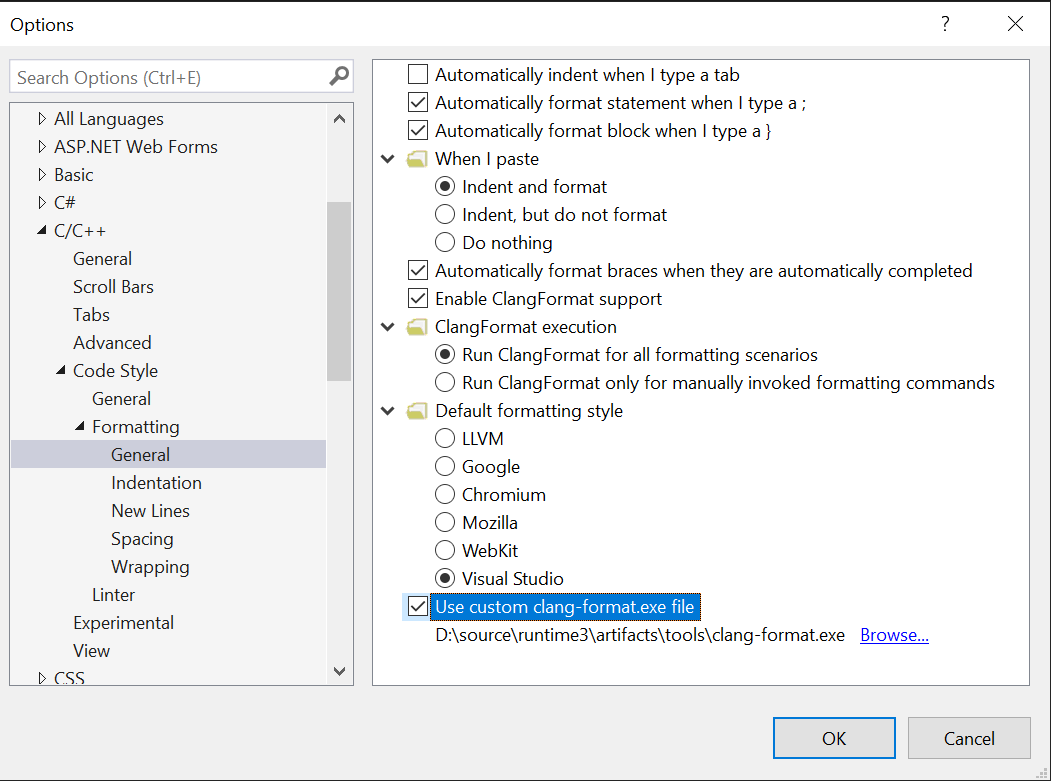Viewport: 1051px width, 781px height.
Task: Open General page directly under C/C++
Action: point(103,259)
